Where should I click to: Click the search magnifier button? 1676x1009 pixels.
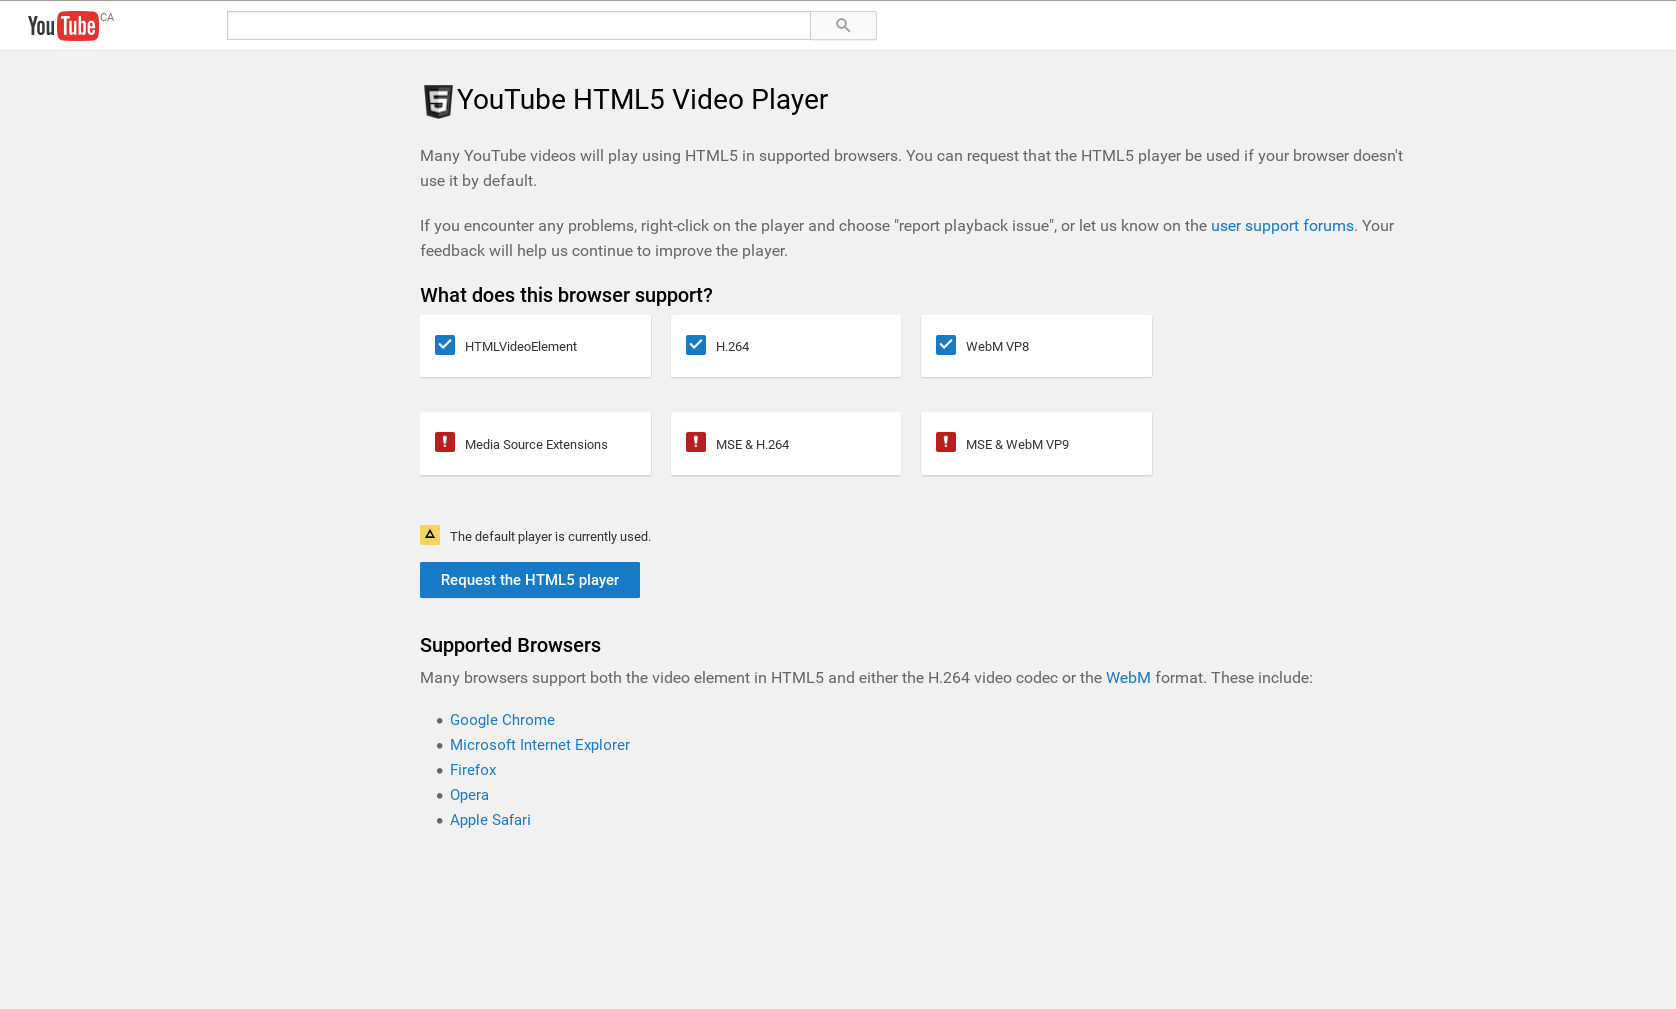[x=843, y=26]
